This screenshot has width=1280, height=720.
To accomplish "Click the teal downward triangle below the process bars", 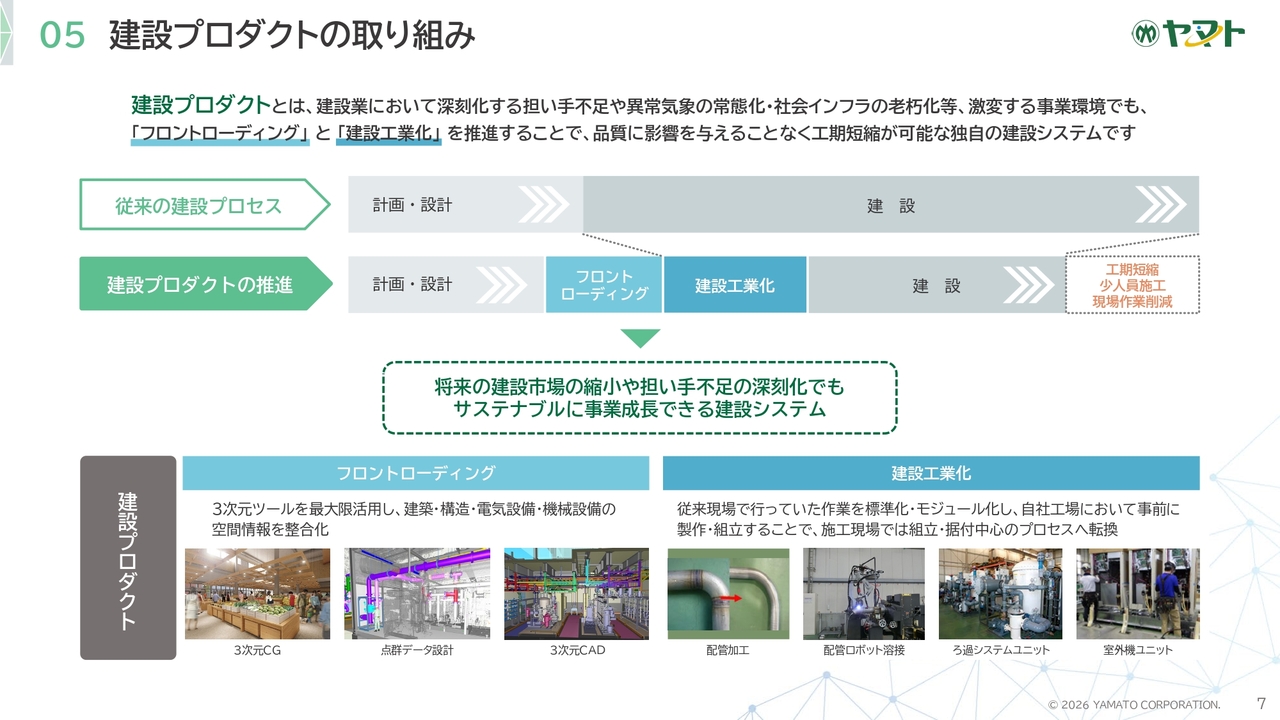I will point(640,338).
